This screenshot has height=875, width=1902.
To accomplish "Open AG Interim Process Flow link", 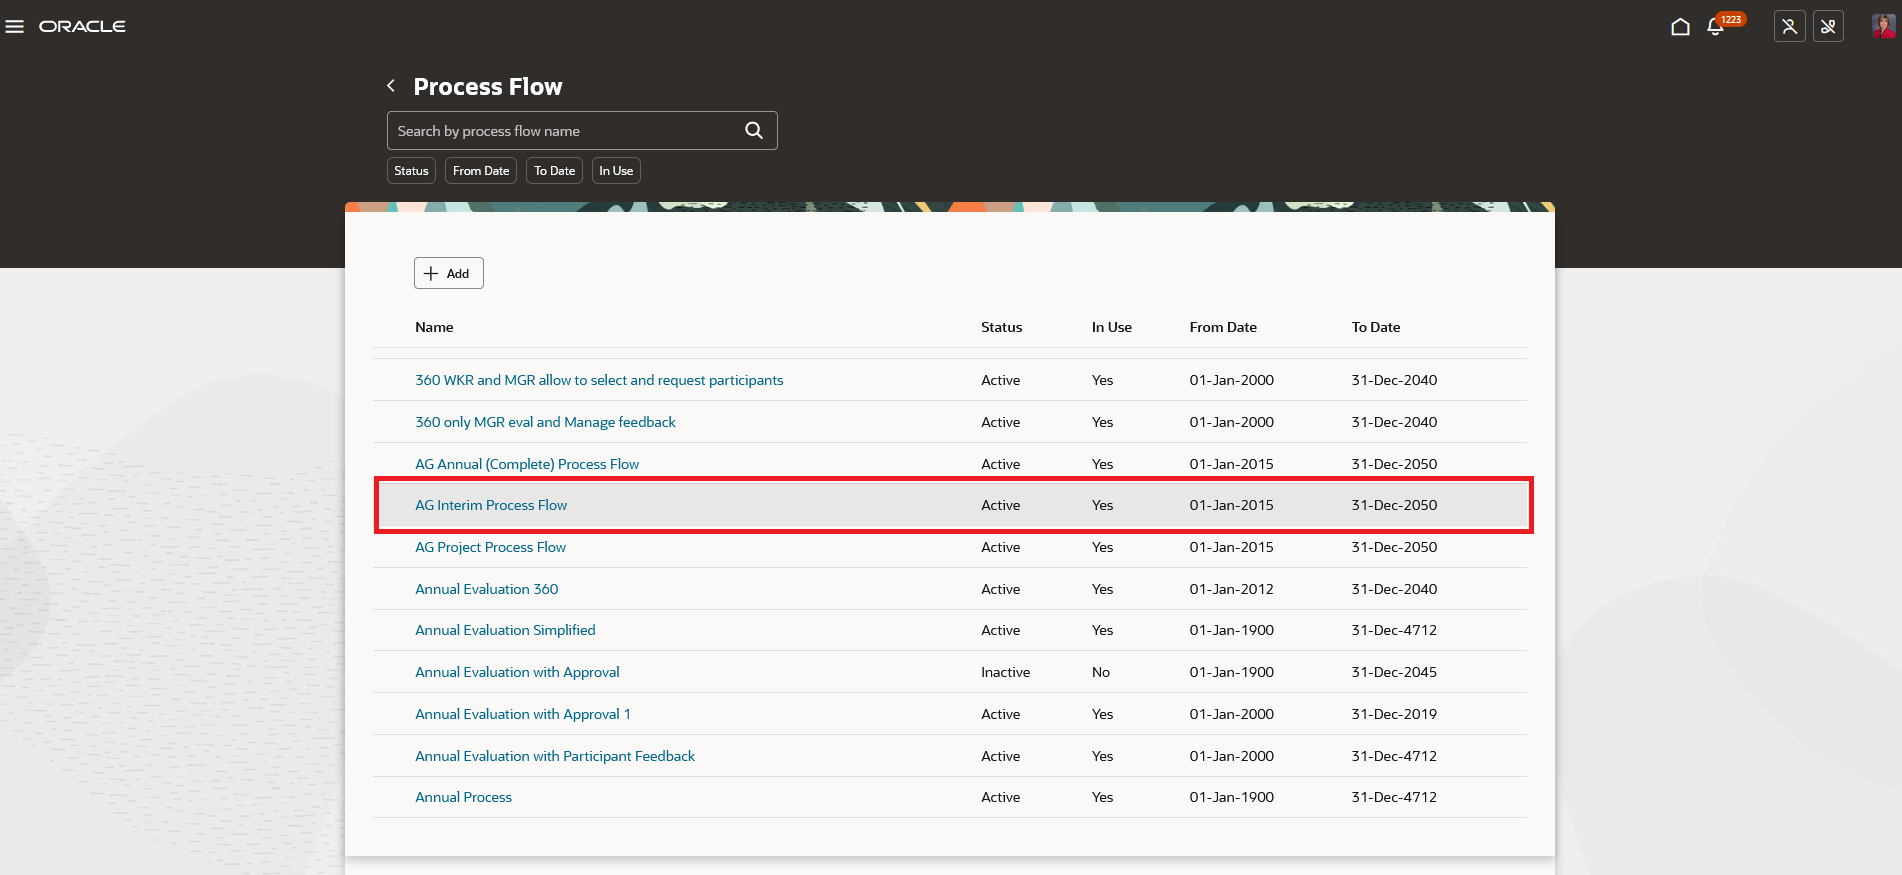I will point(491,505).
